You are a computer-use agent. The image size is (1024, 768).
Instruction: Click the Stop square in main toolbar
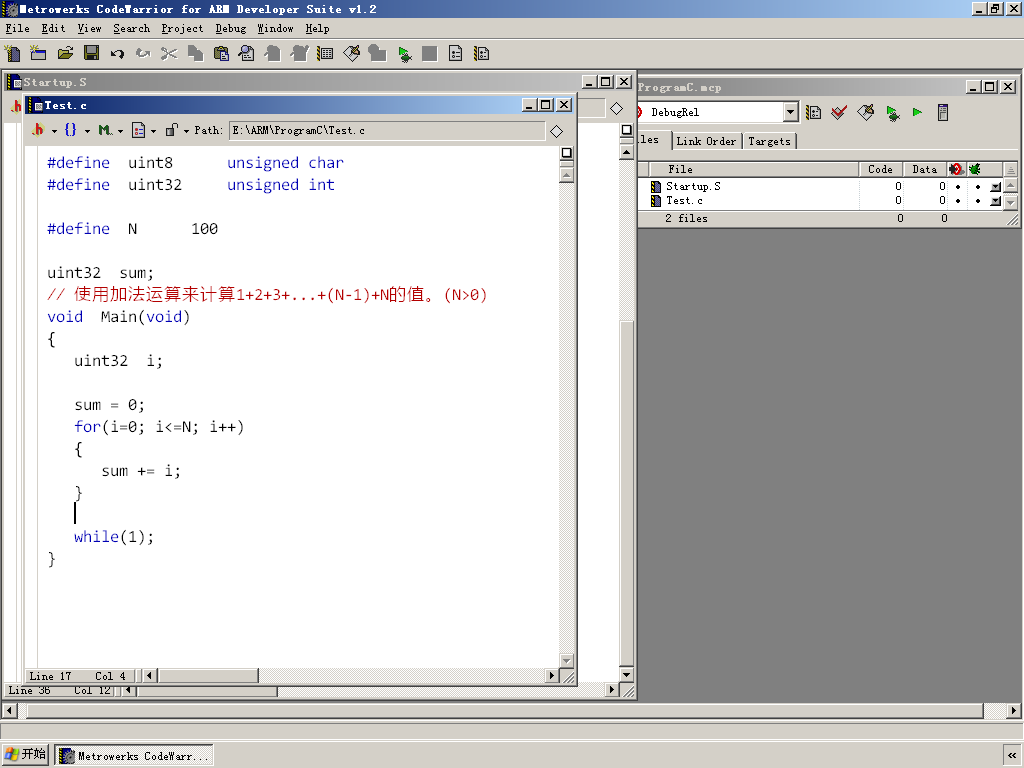pyautogui.click(x=430, y=54)
